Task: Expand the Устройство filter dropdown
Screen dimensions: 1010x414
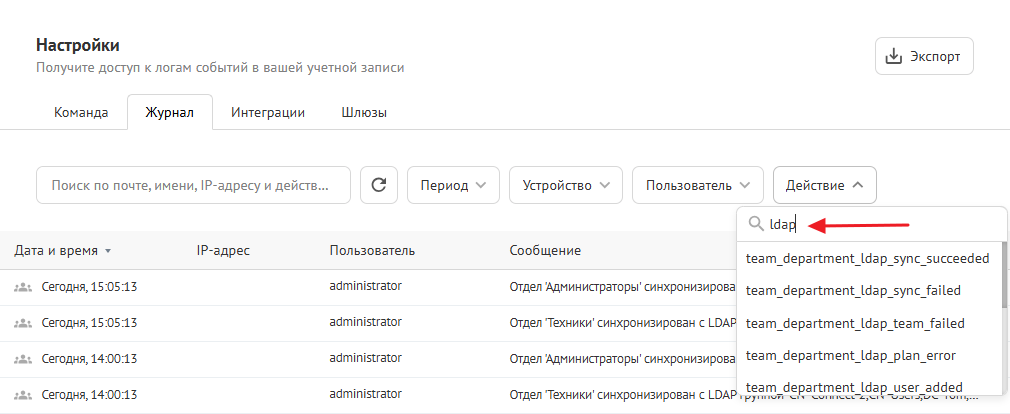Action: click(565, 185)
